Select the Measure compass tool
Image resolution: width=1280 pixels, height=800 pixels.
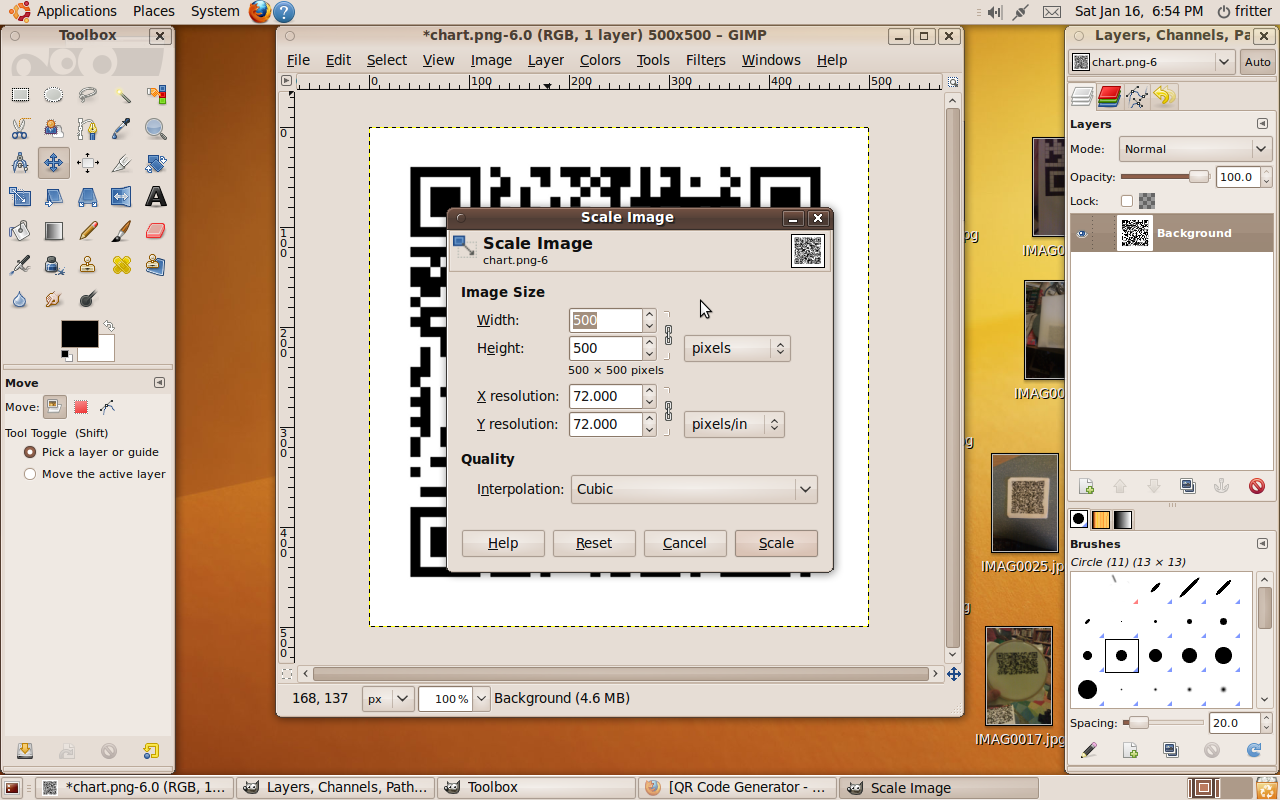pos(20,163)
